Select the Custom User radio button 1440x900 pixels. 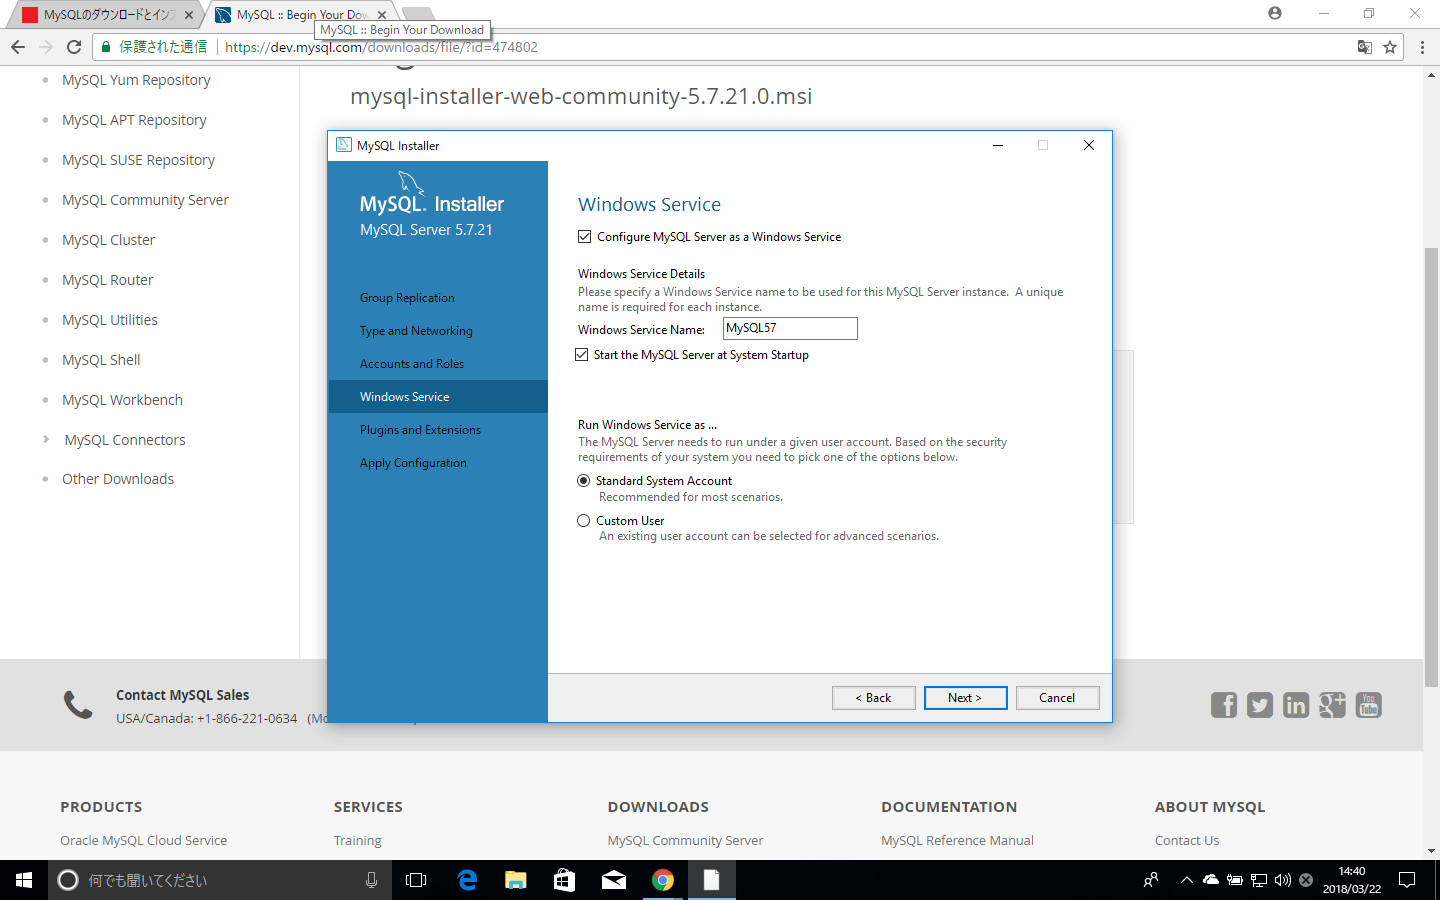point(584,520)
